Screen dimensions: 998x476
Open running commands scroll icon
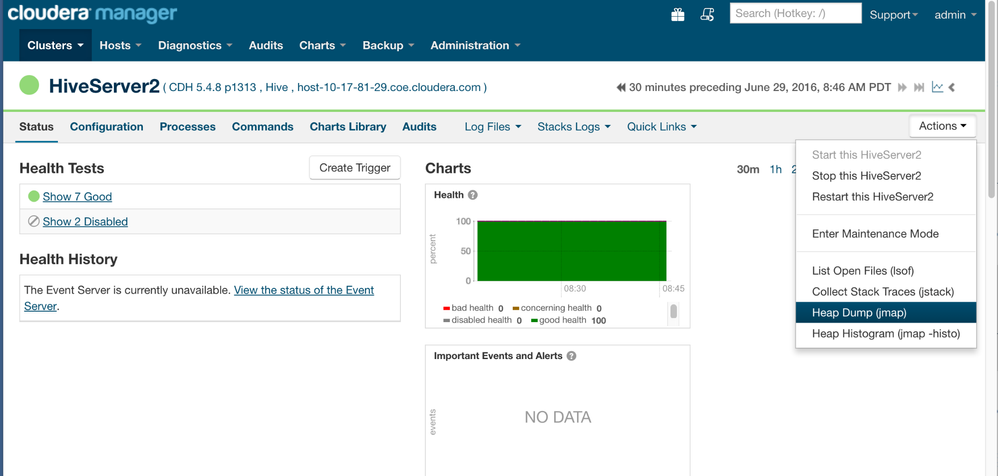tap(707, 15)
